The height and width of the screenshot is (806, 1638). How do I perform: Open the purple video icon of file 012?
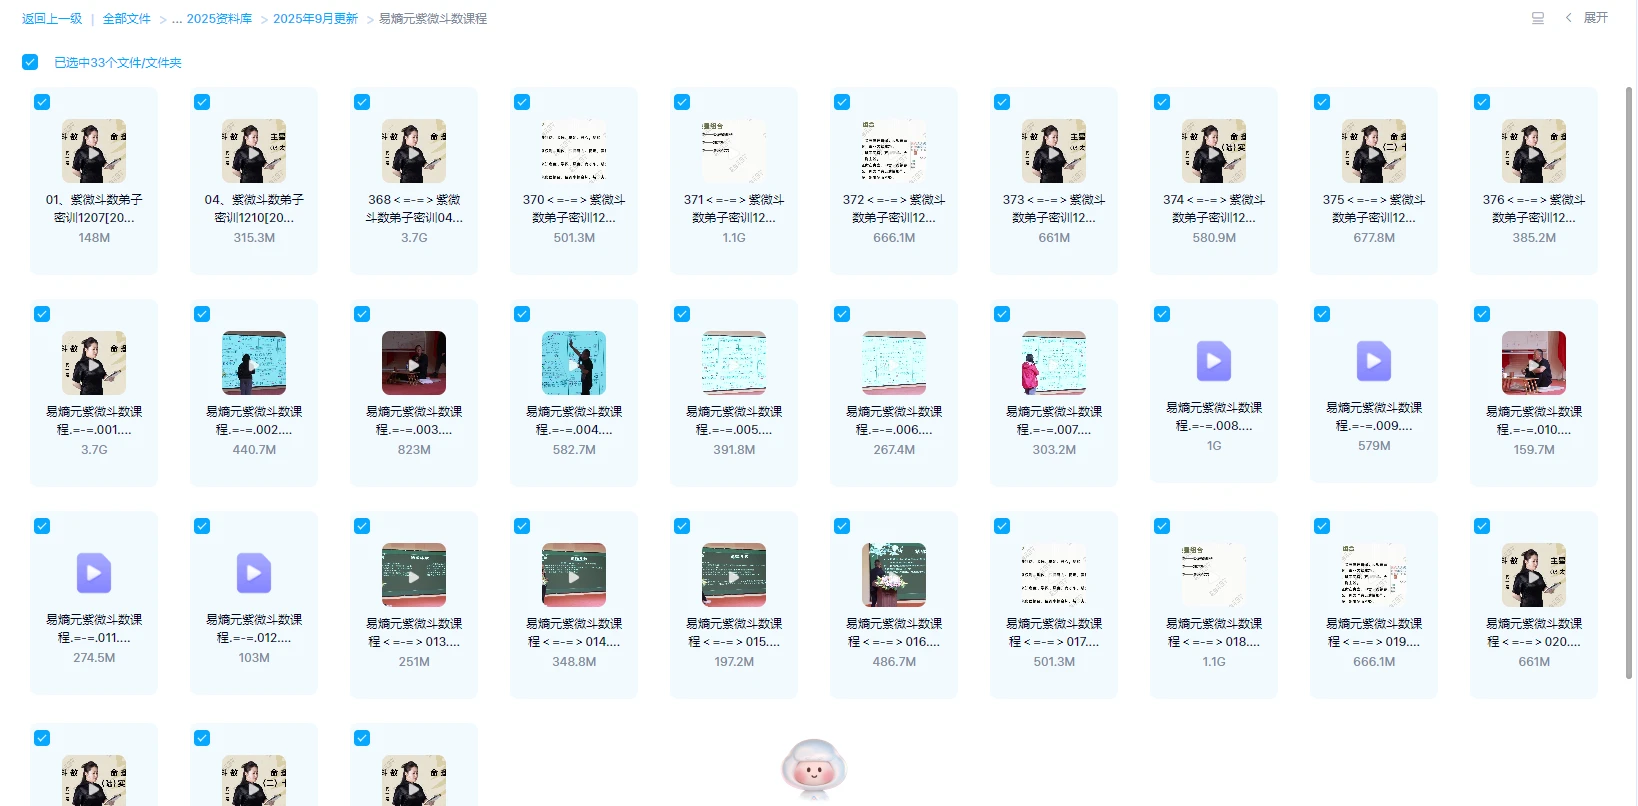pyautogui.click(x=254, y=573)
